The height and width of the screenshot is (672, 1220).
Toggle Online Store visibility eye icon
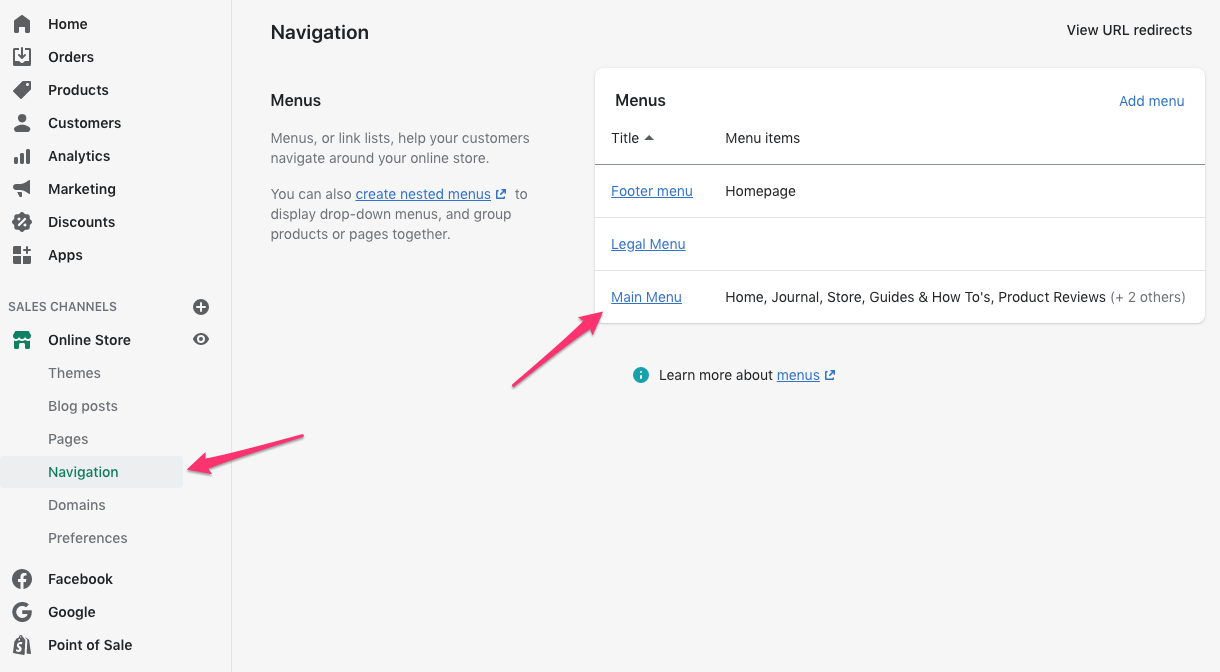coord(200,339)
